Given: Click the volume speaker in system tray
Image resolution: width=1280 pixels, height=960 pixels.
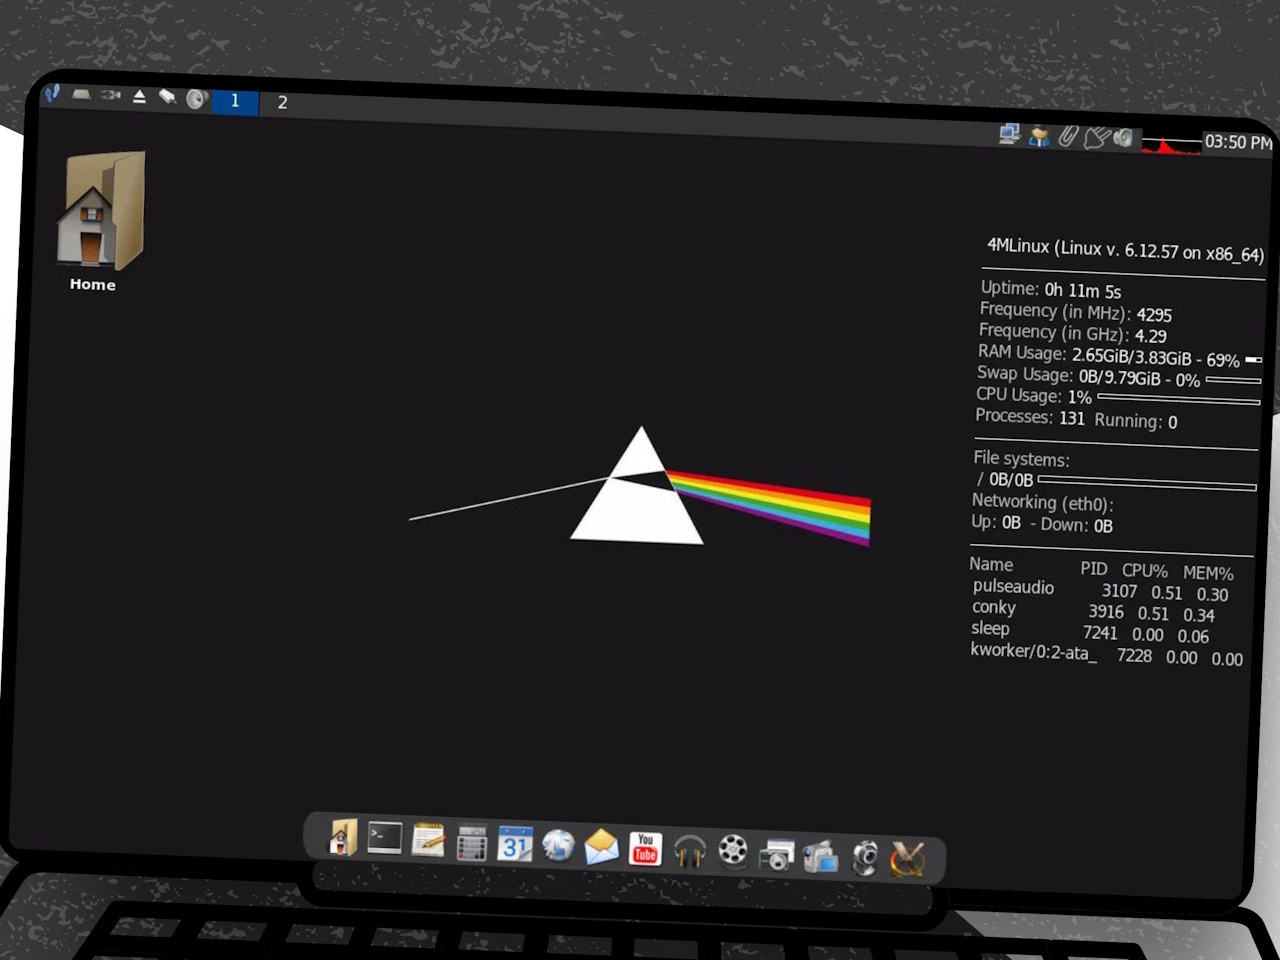Looking at the screenshot, I should pos(1124,138).
